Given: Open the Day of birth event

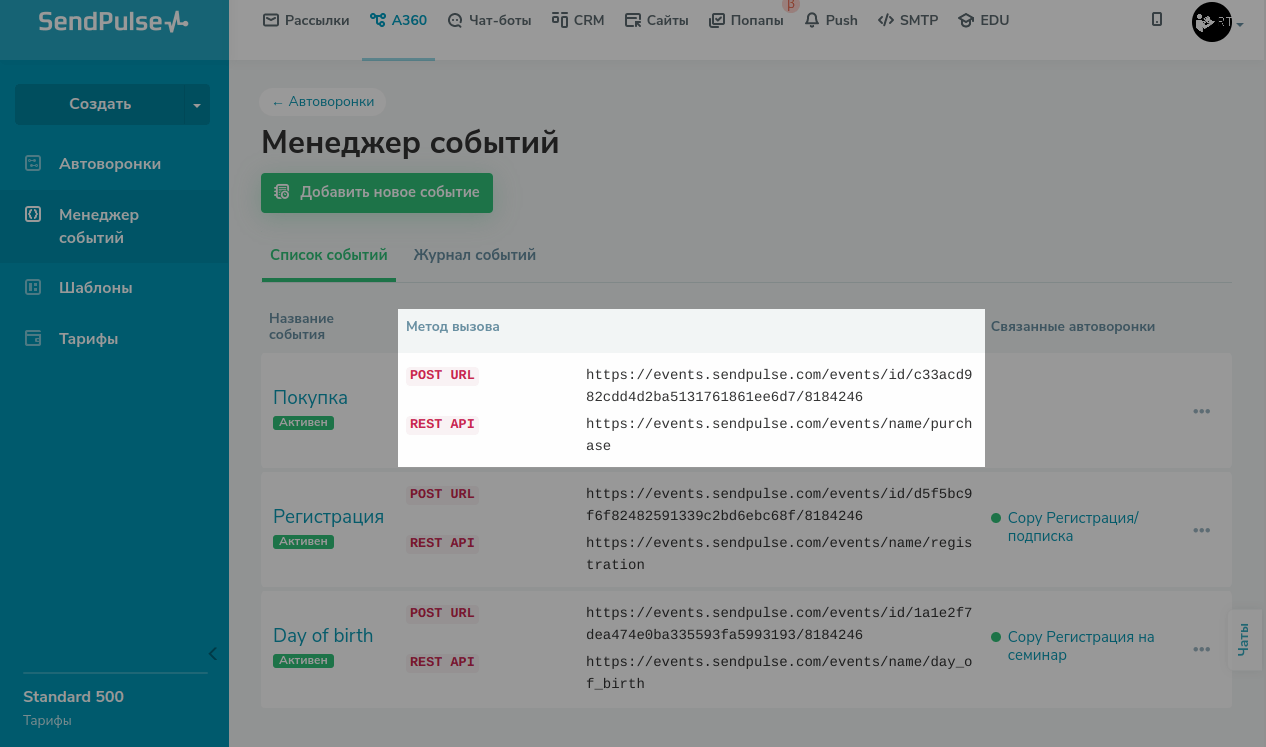Looking at the screenshot, I should tap(323, 635).
